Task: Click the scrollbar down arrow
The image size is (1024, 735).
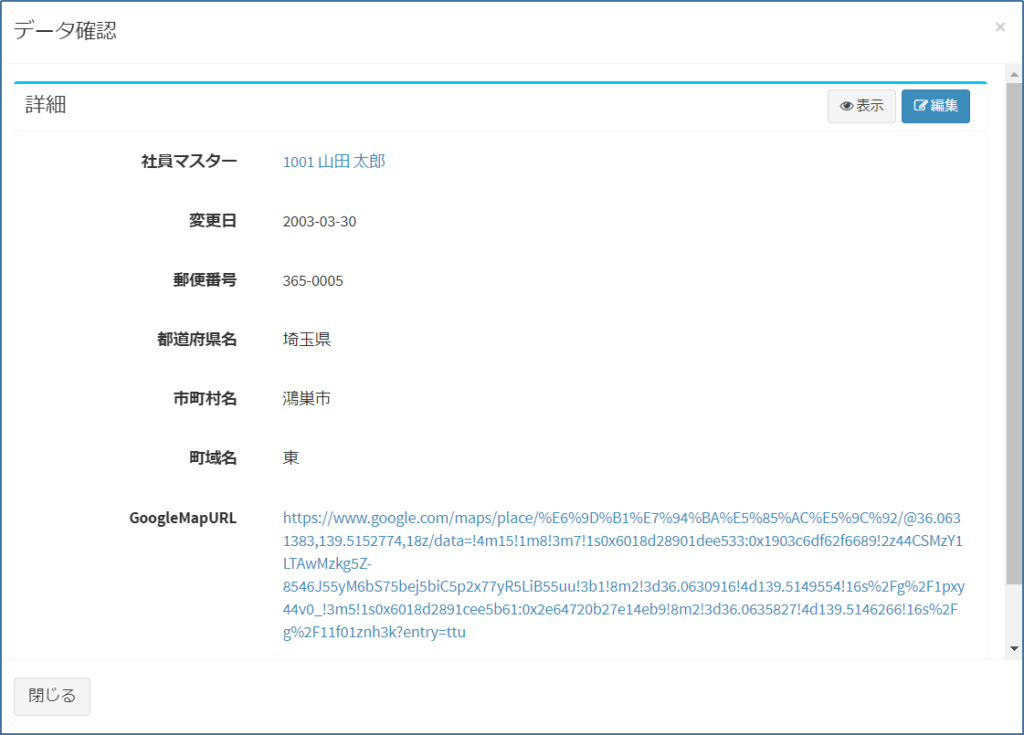Action: (1014, 648)
